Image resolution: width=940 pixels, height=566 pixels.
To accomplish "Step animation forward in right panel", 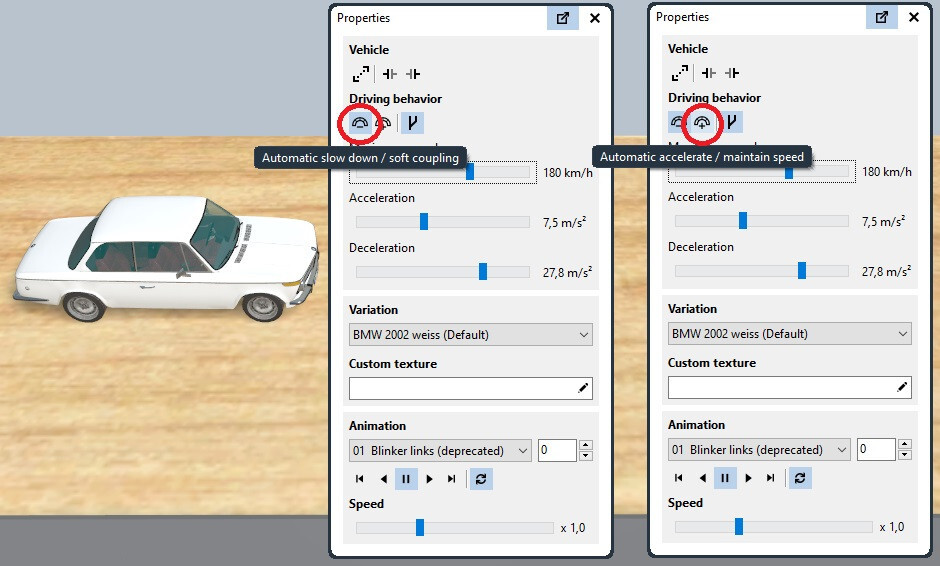I will pos(748,478).
